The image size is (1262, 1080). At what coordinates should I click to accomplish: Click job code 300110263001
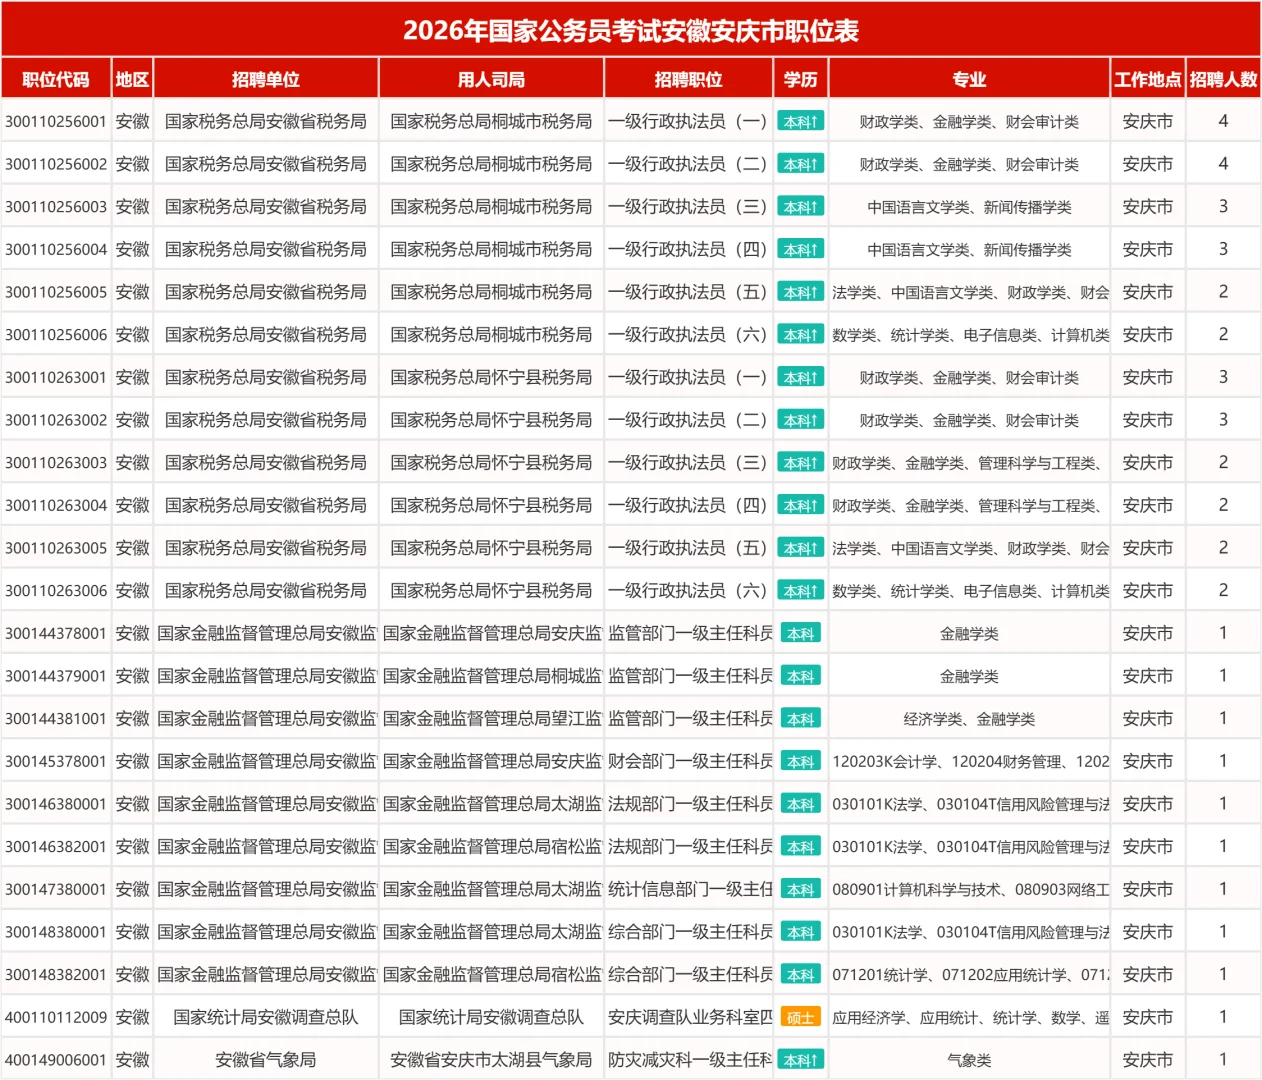[x=56, y=378]
